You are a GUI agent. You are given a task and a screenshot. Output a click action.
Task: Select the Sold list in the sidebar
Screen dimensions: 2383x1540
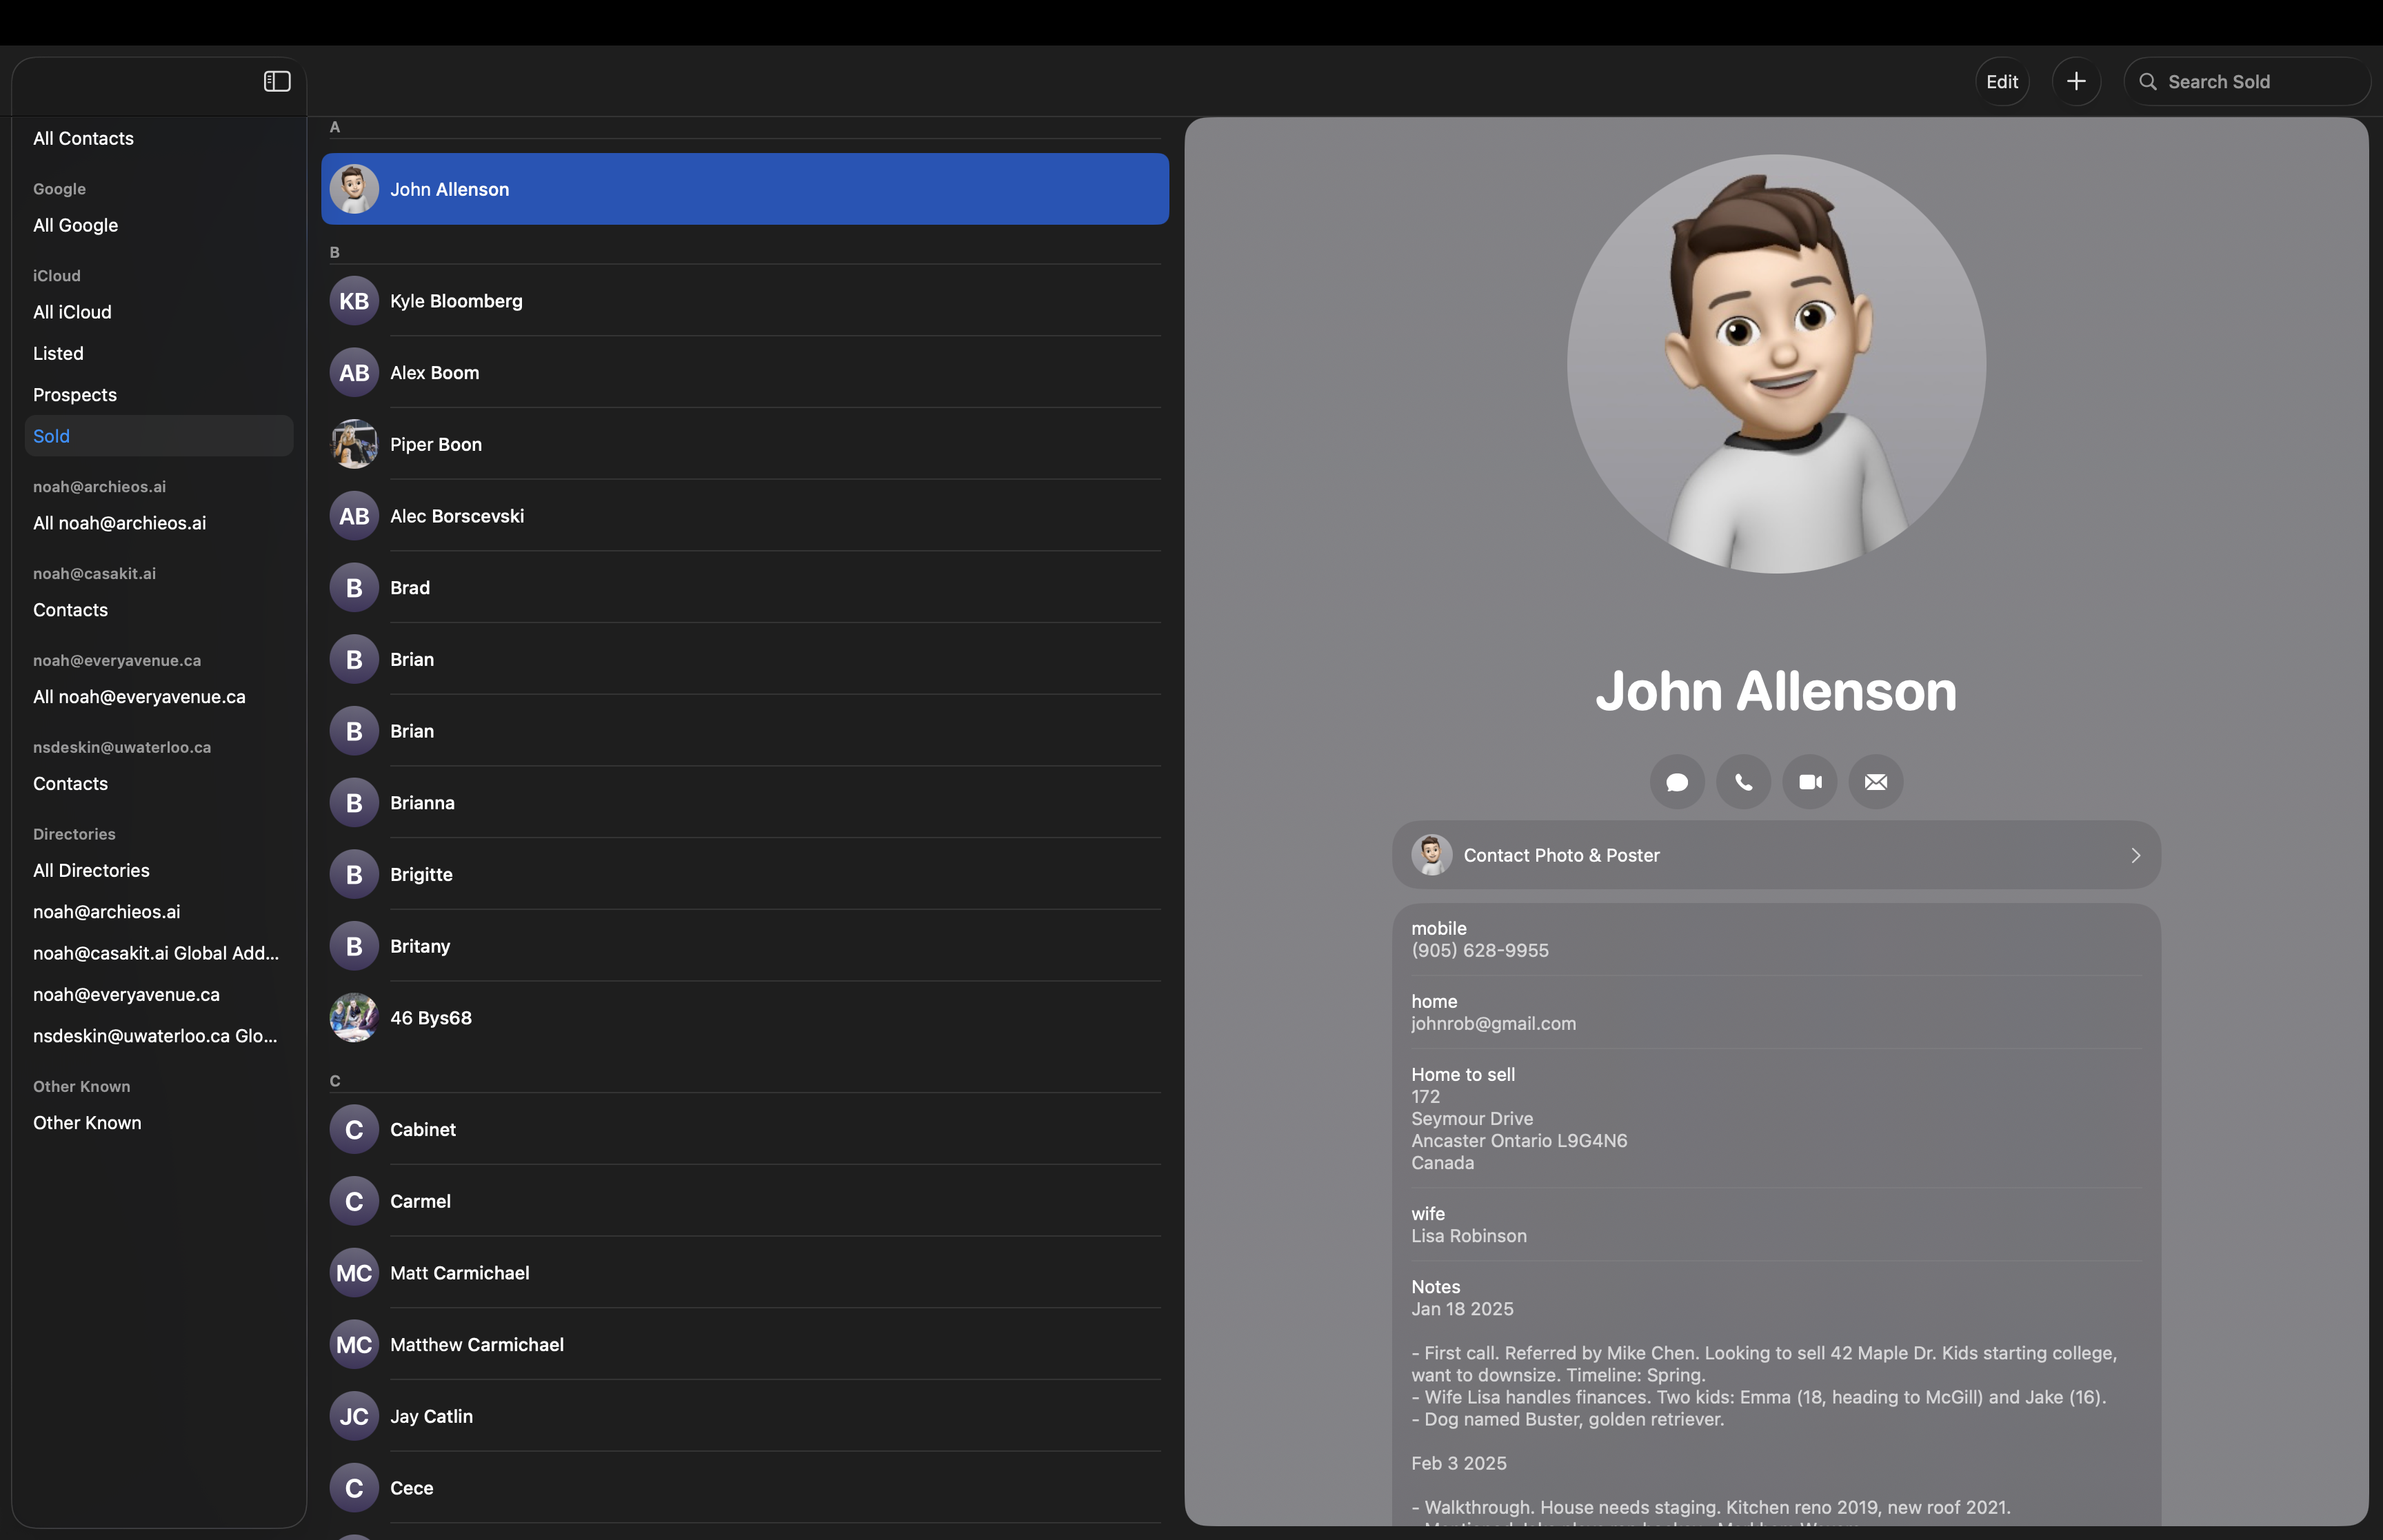[x=51, y=436]
